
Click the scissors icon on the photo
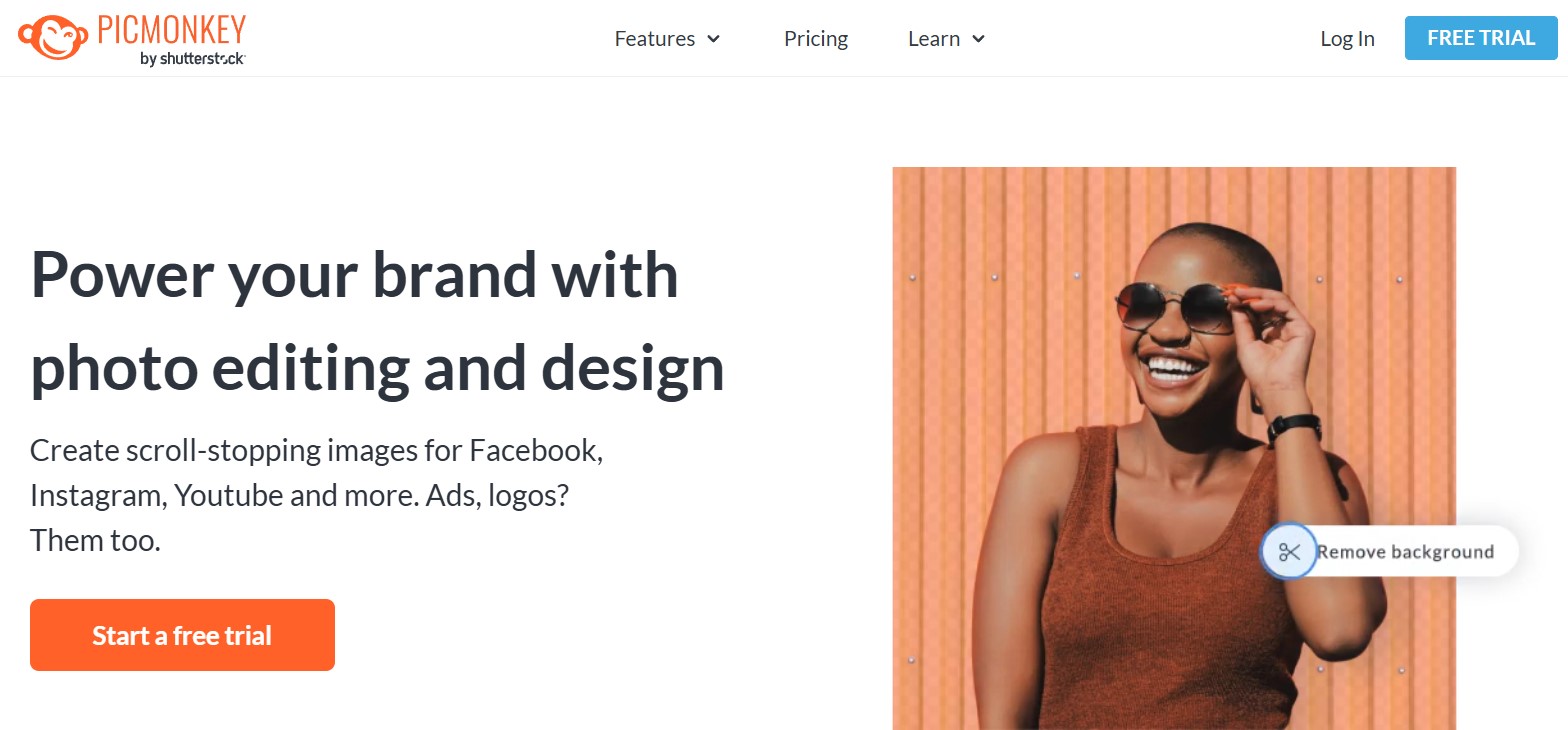coord(1288,551)
